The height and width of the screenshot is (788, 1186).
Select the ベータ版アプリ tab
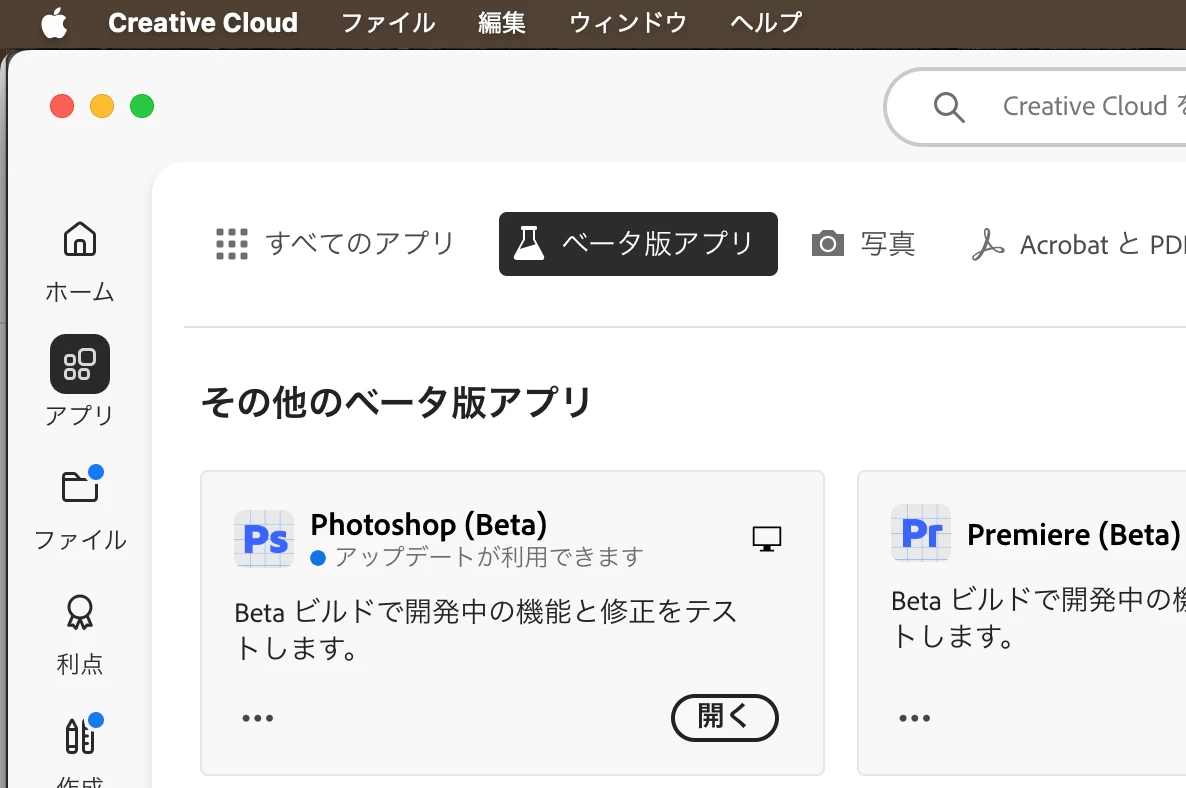(x=638, y=244)
